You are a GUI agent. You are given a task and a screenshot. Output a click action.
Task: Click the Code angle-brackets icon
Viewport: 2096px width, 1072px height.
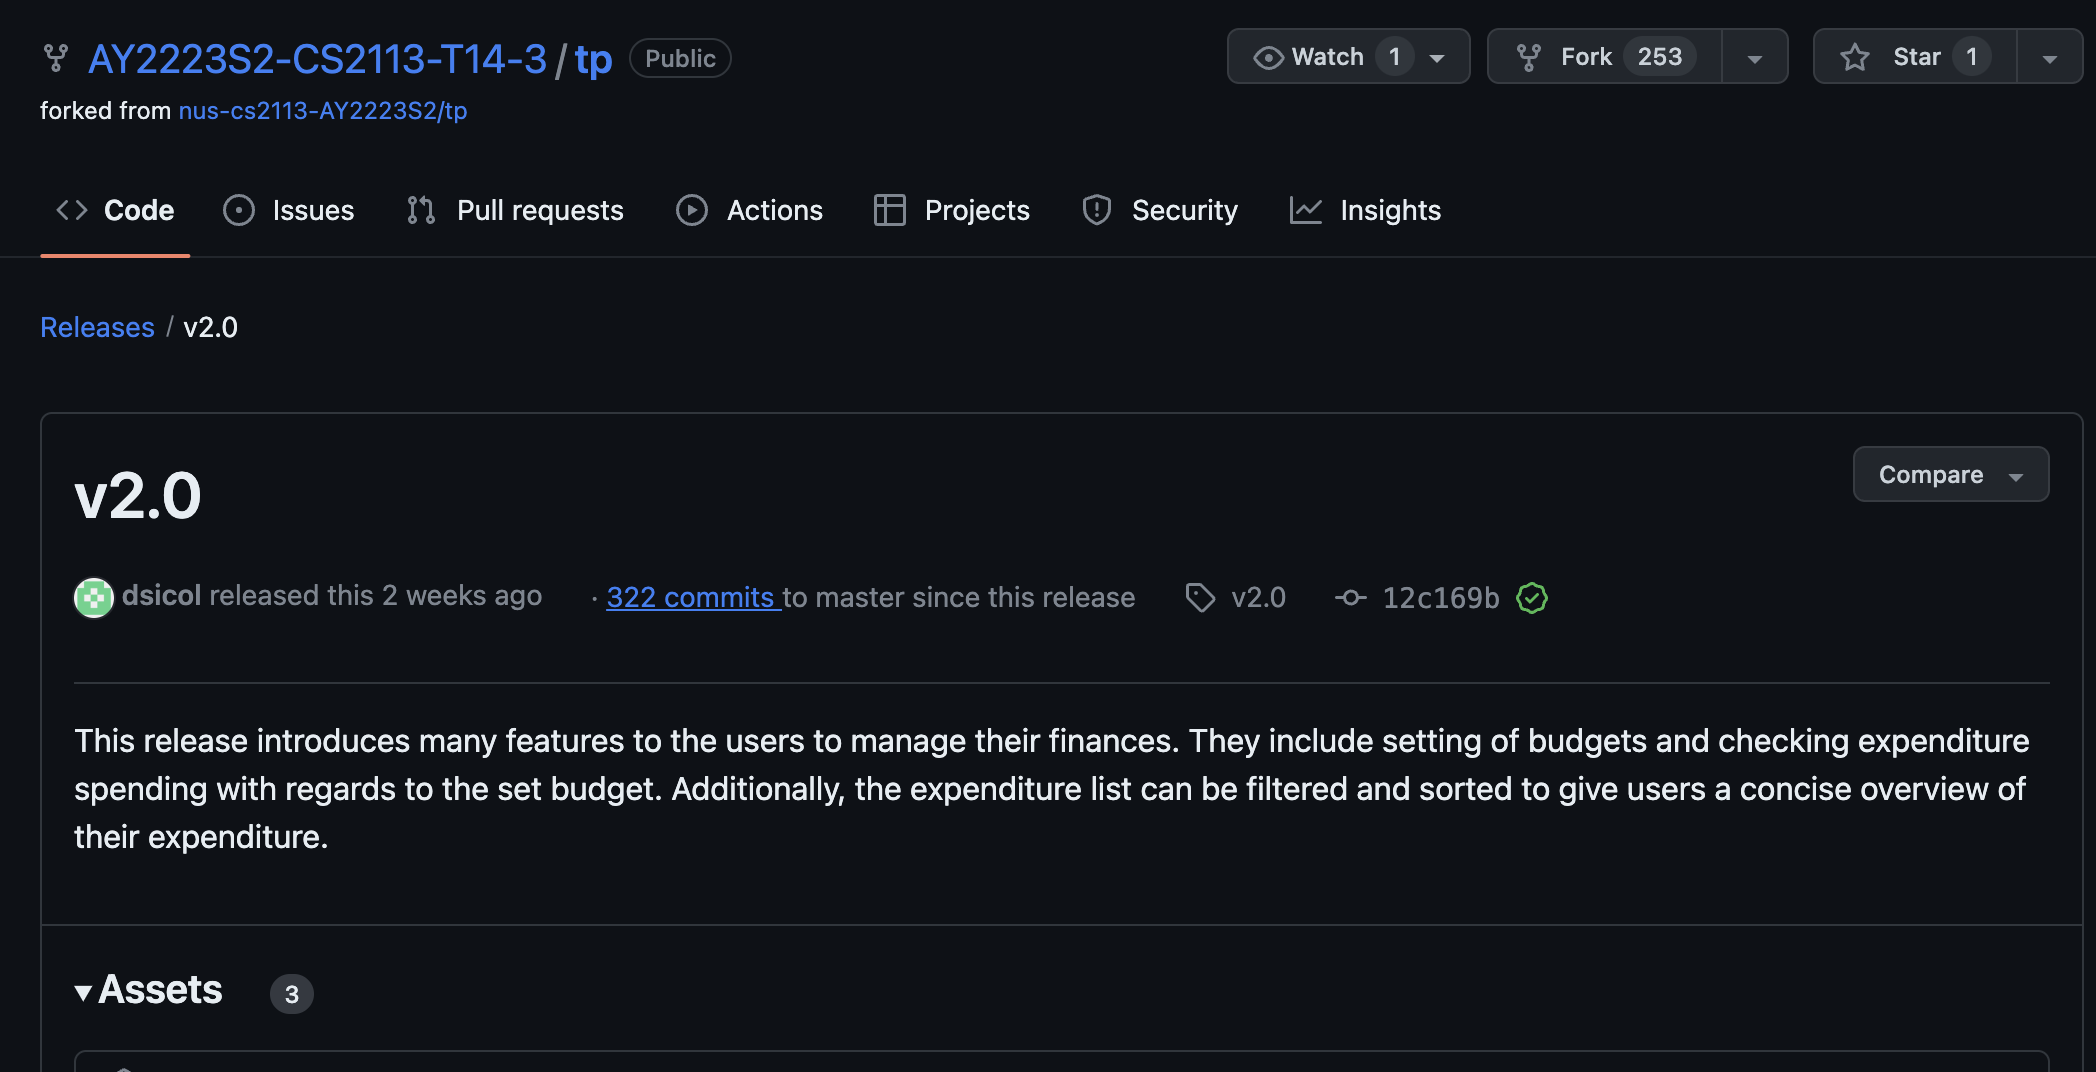tap(72, 210)
